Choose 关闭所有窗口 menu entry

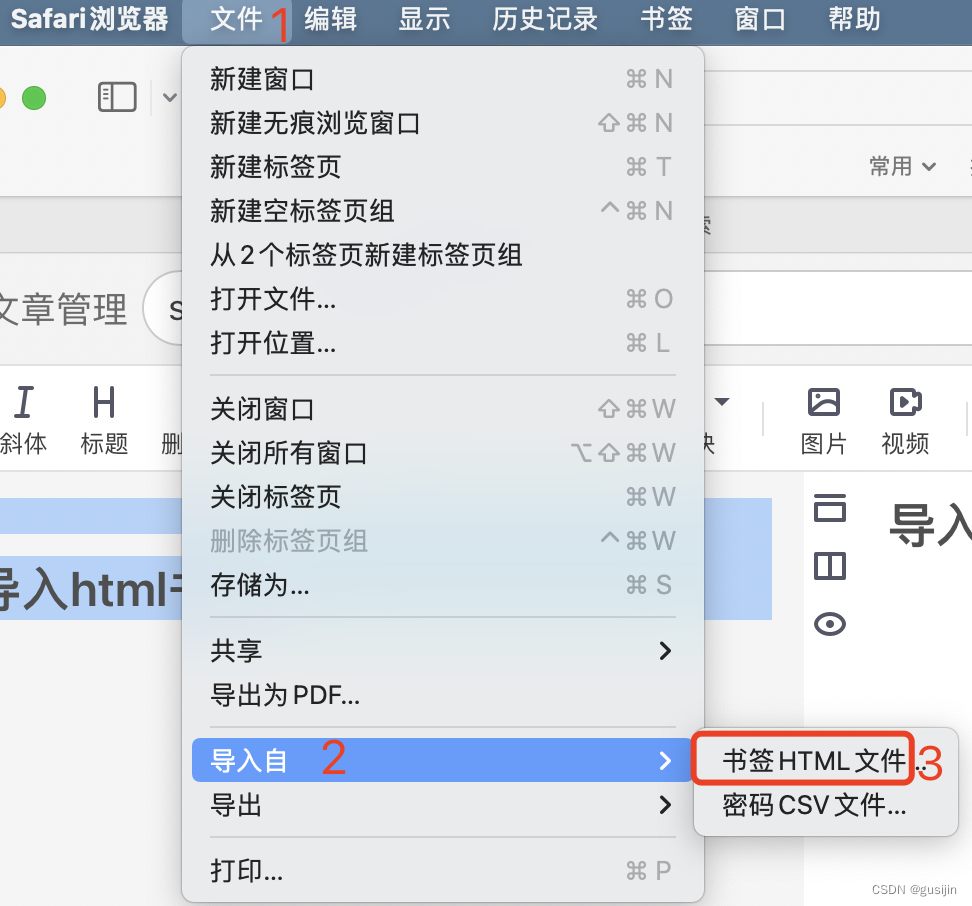pos(443,454)
